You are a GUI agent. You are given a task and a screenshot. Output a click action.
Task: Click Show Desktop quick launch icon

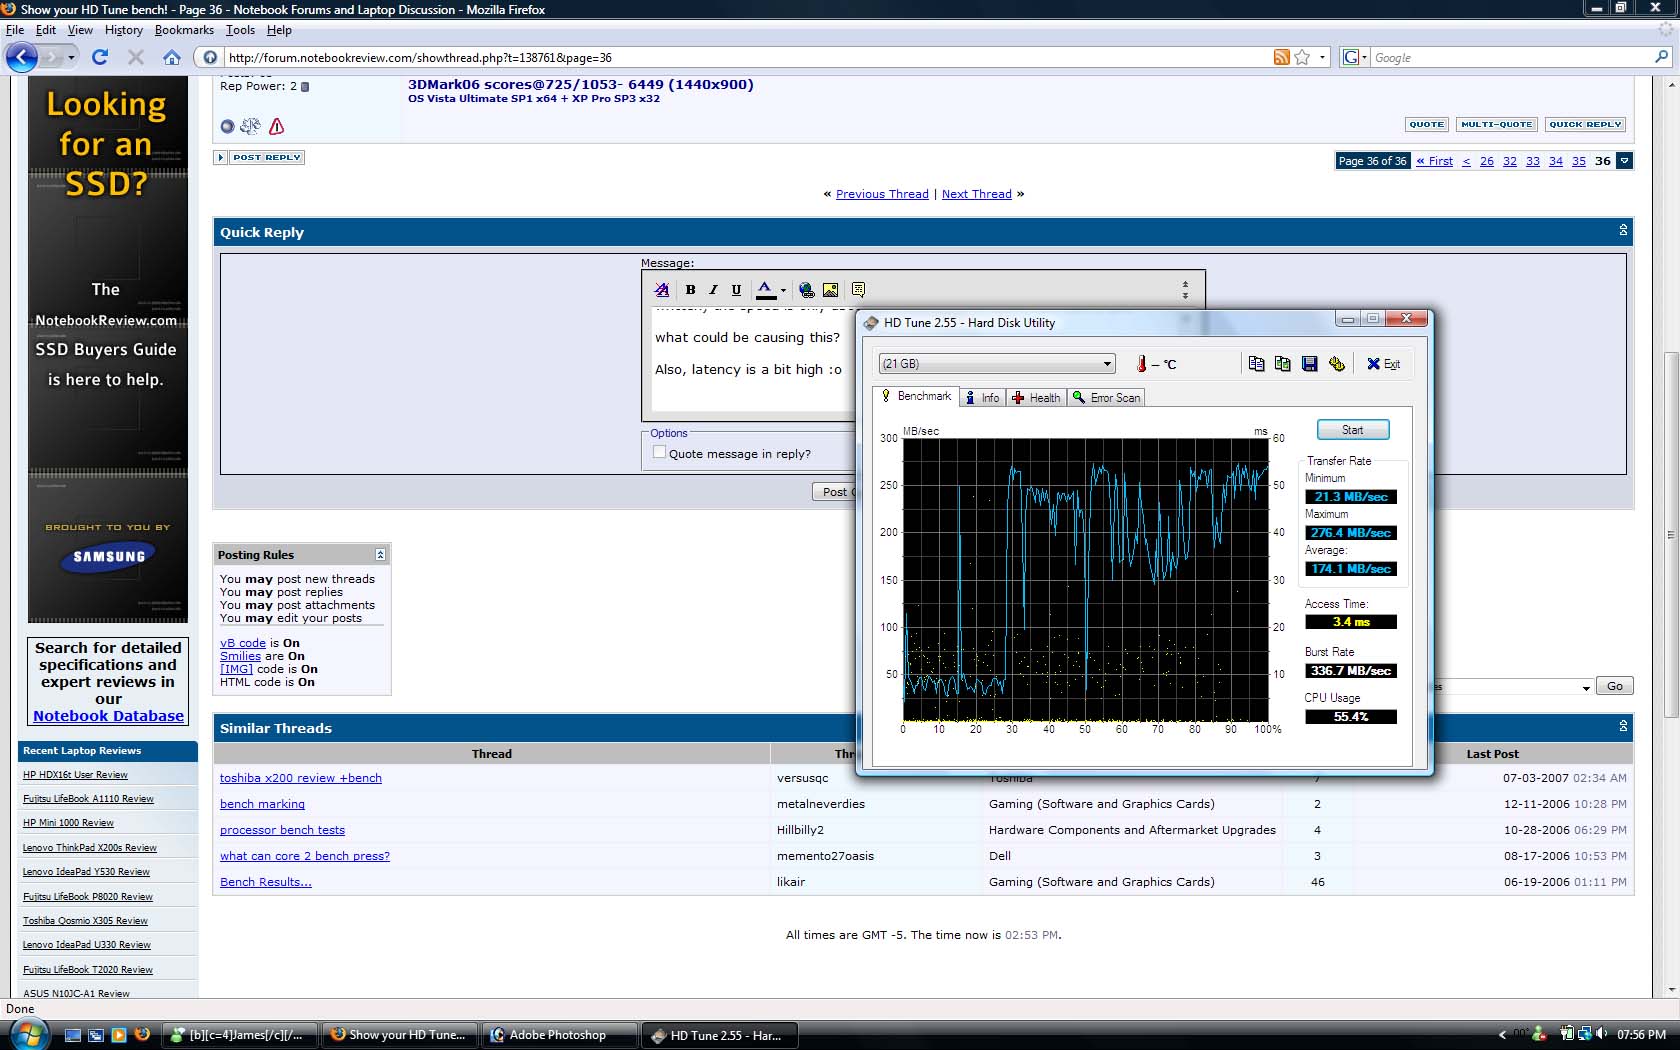72,1035
